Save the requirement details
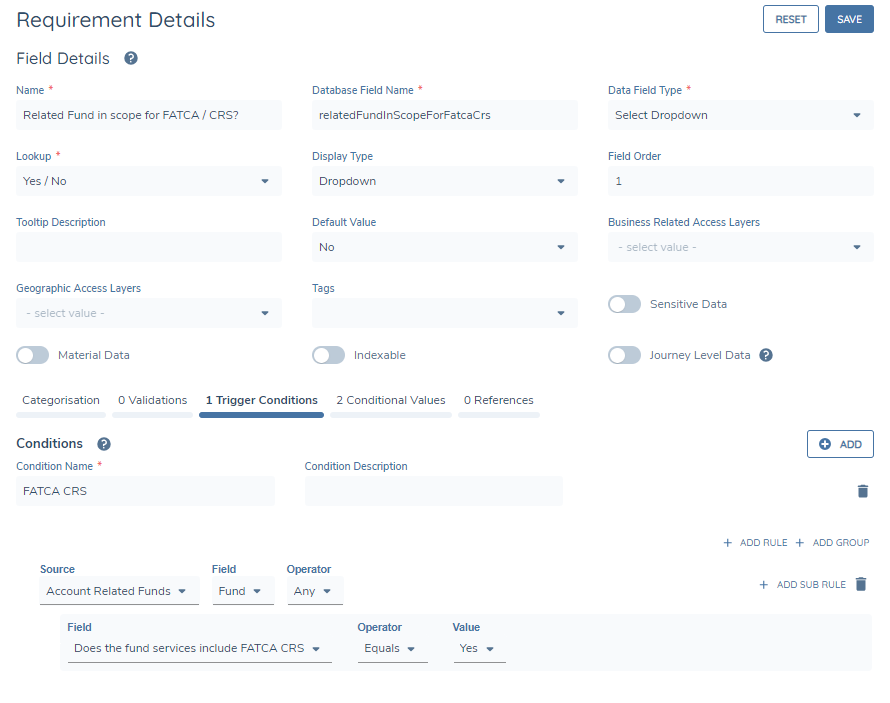 click(x=849, y=19)
